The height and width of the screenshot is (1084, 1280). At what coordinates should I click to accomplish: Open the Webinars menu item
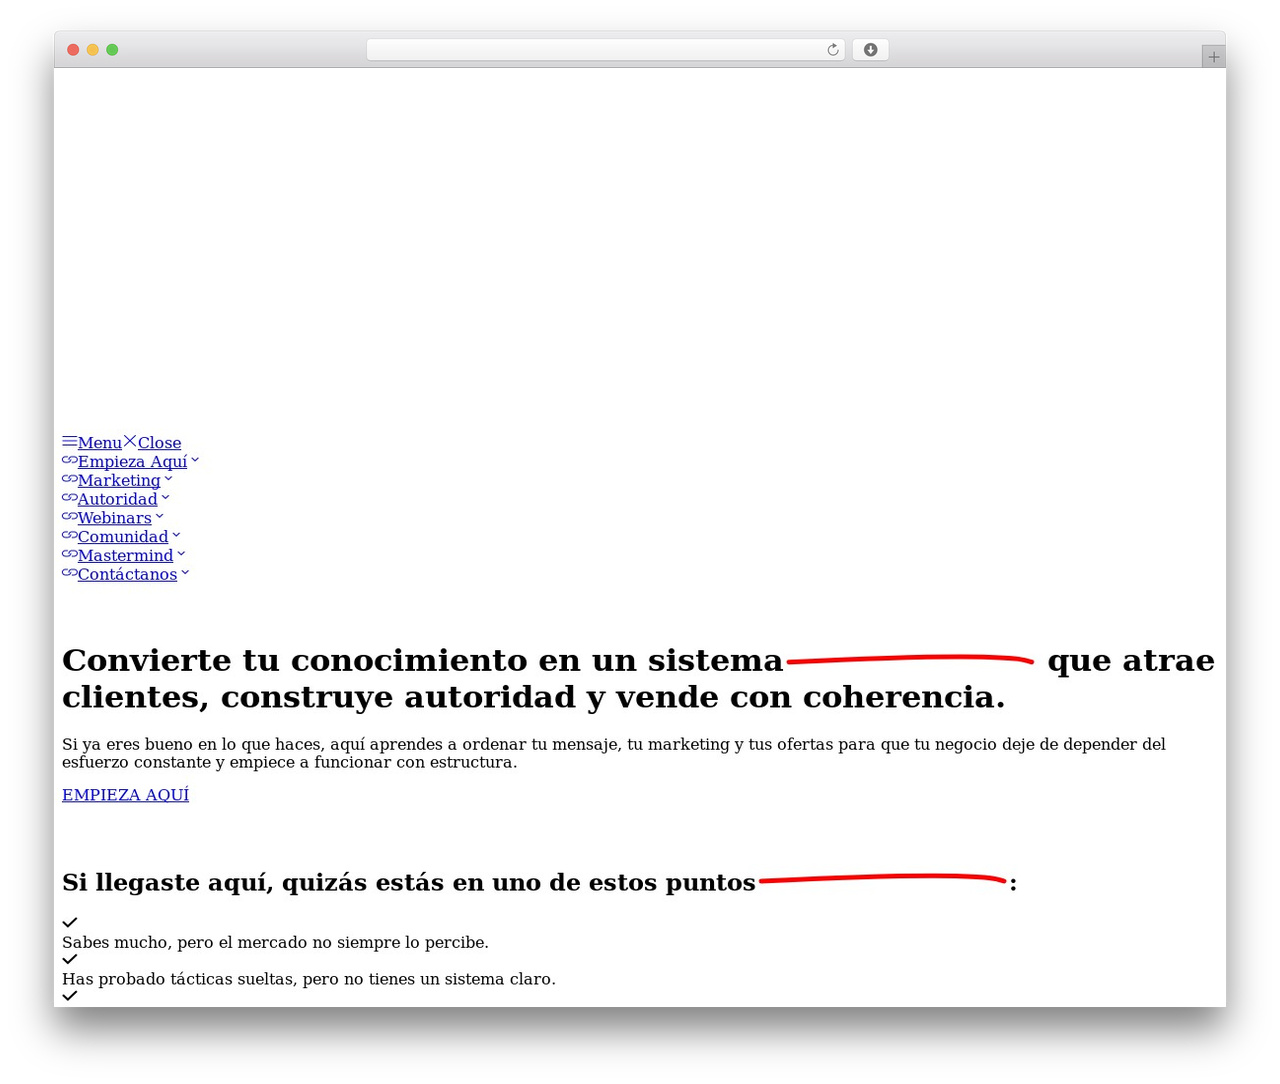(x=114, y=518)
